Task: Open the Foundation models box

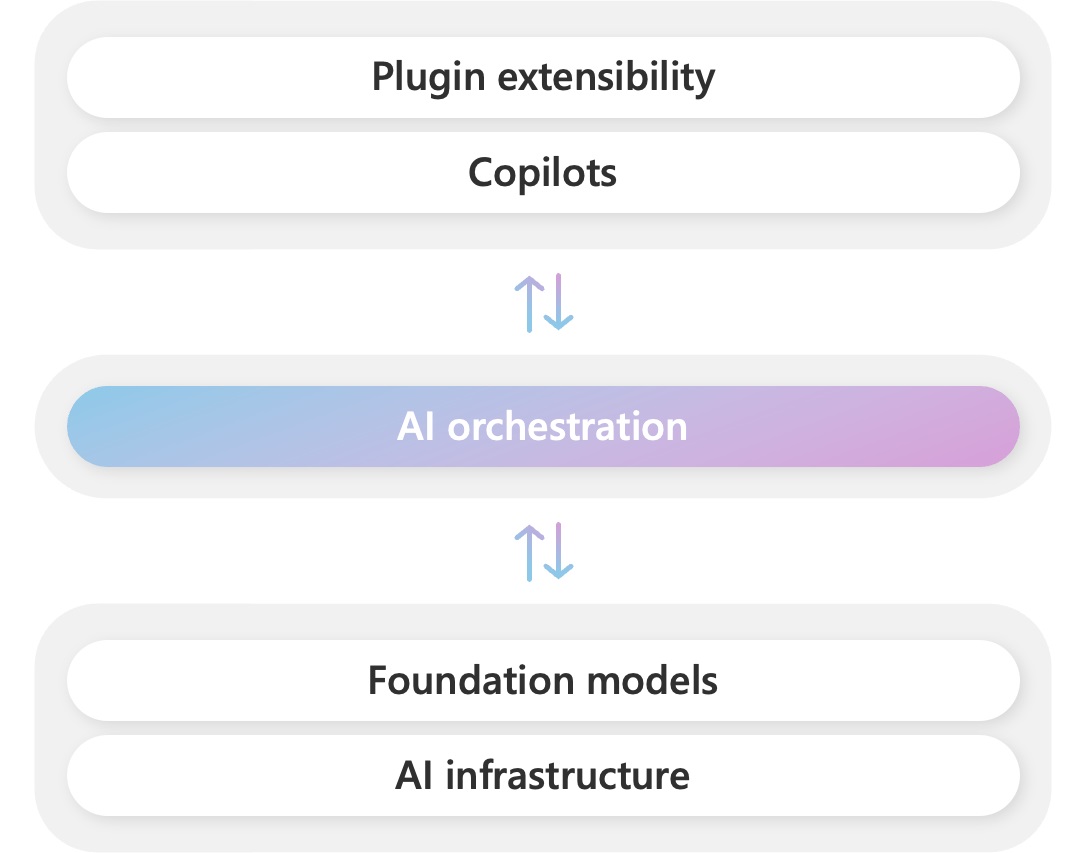Action: click(x=543, y=681)
